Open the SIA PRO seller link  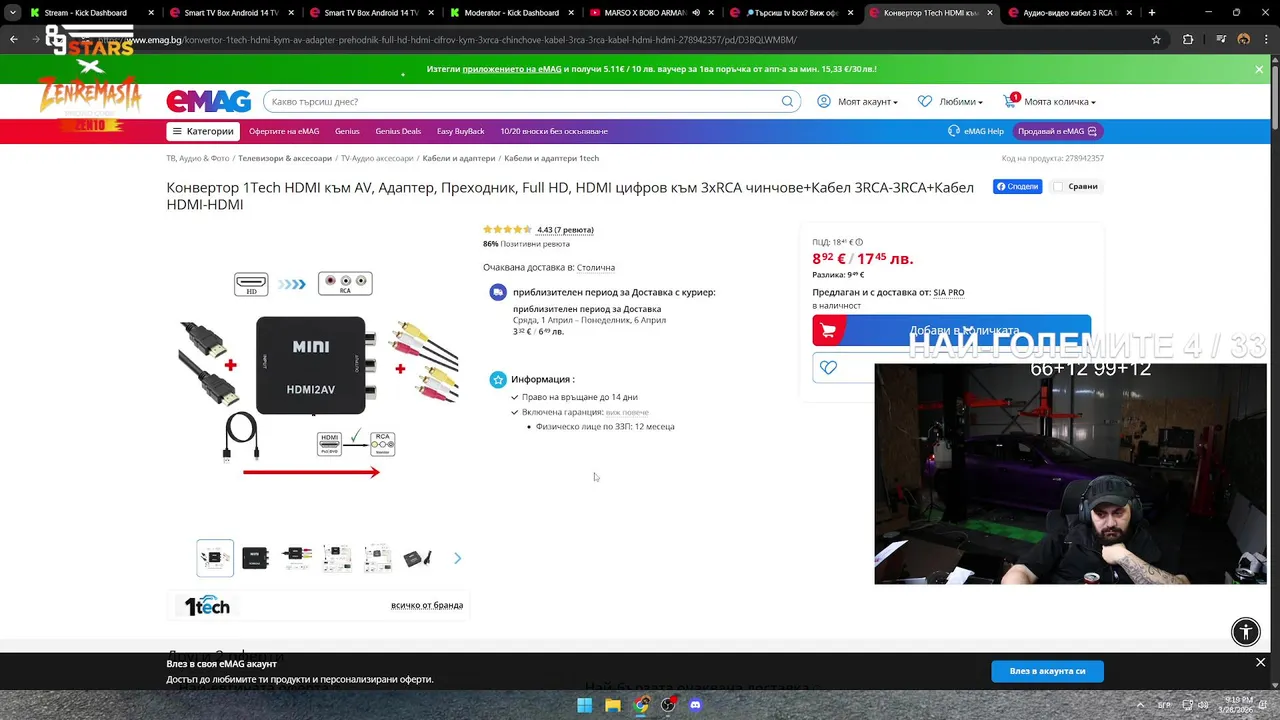(x=949, y=293)
